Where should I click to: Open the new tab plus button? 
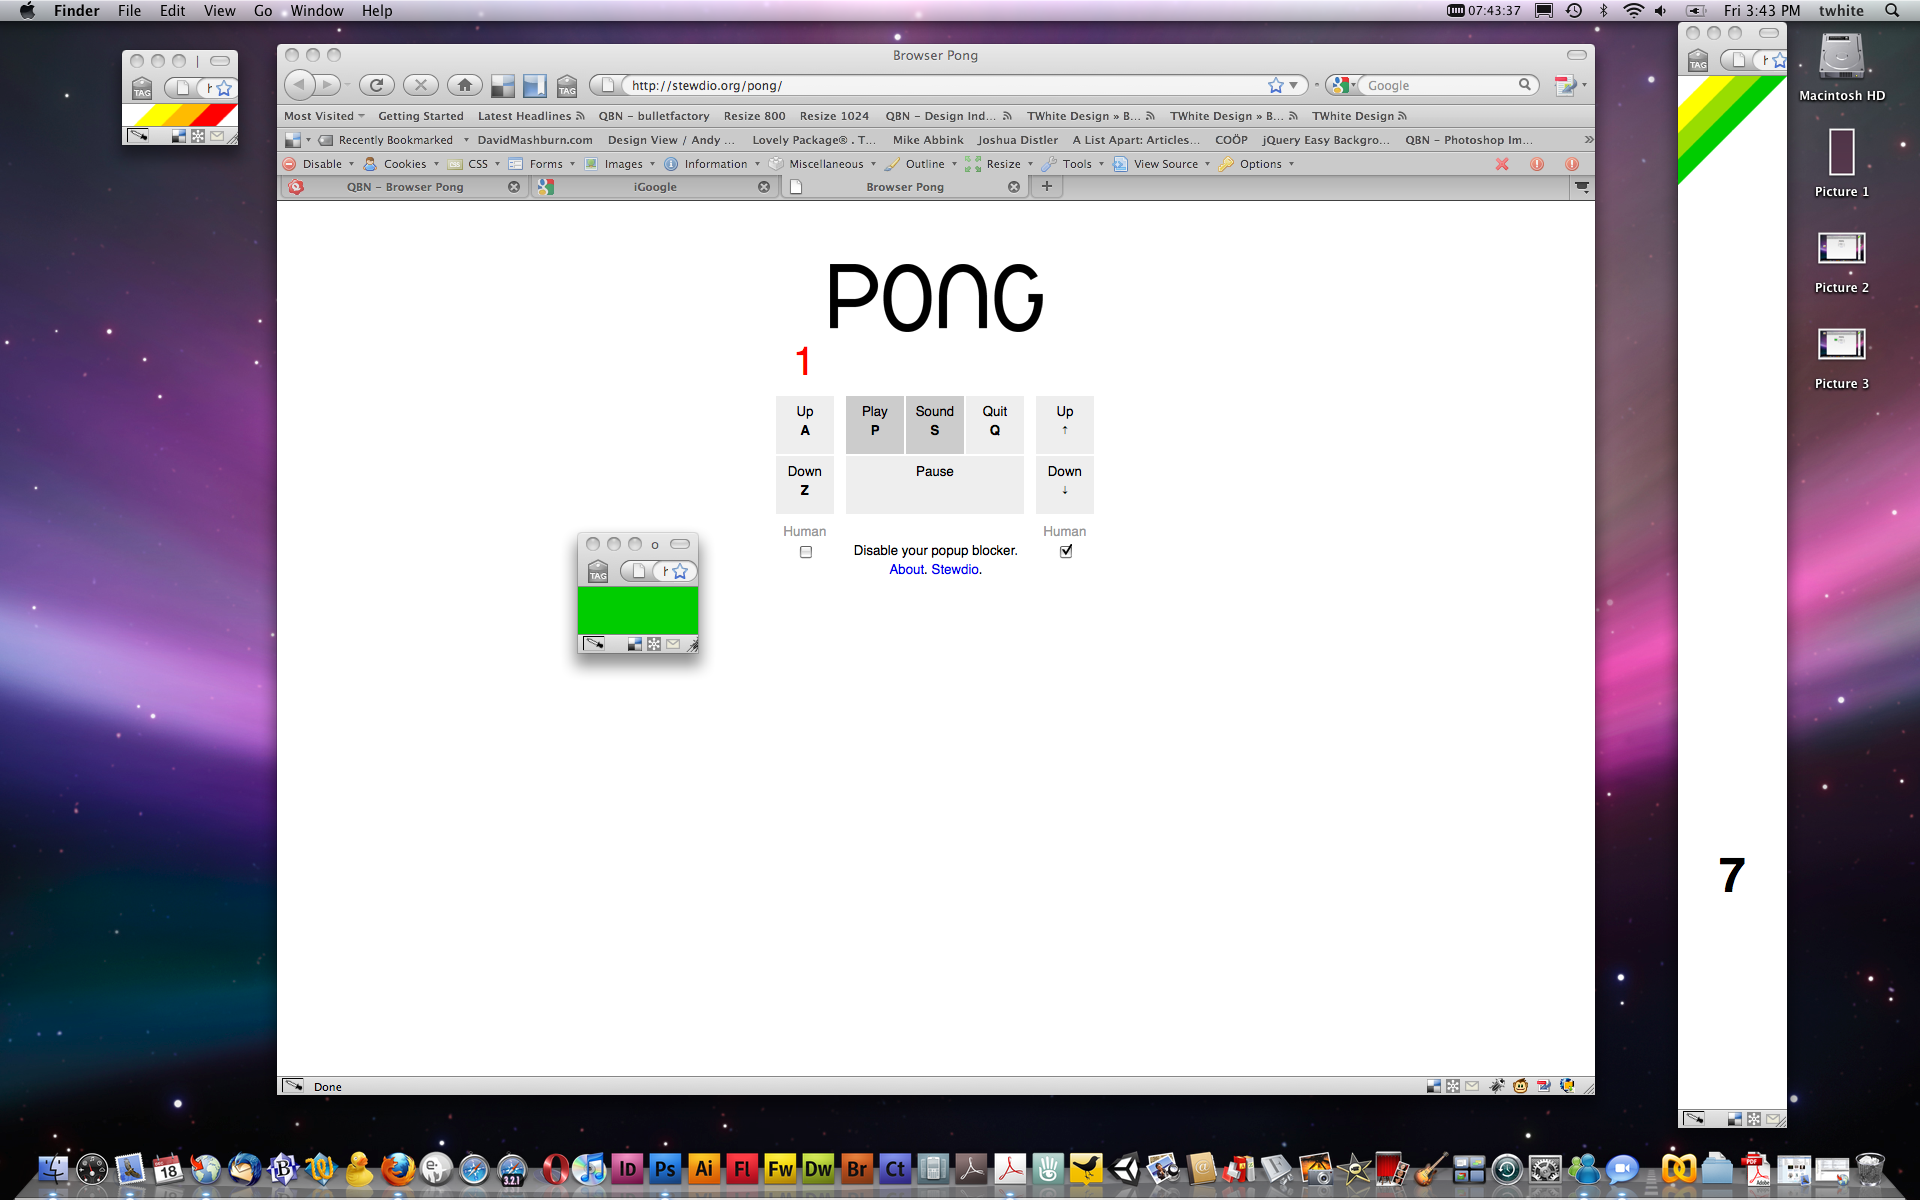(x=1046, y=186)
